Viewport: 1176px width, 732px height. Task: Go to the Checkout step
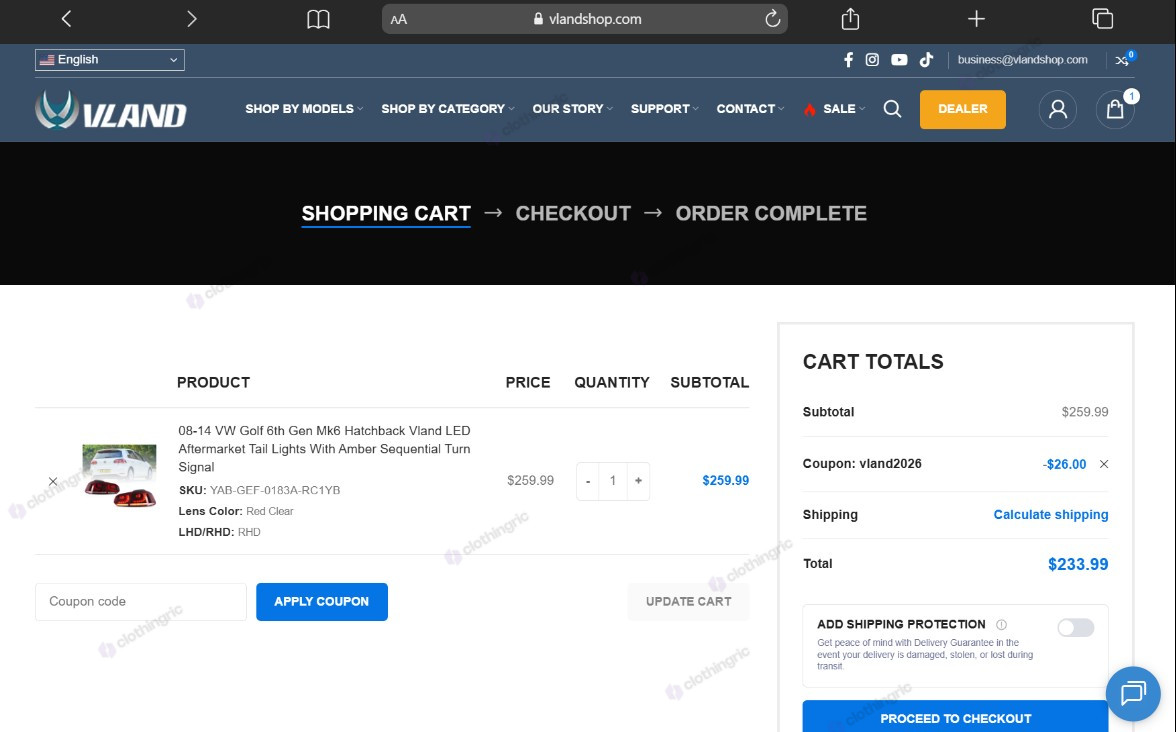[x=573, y=214]
